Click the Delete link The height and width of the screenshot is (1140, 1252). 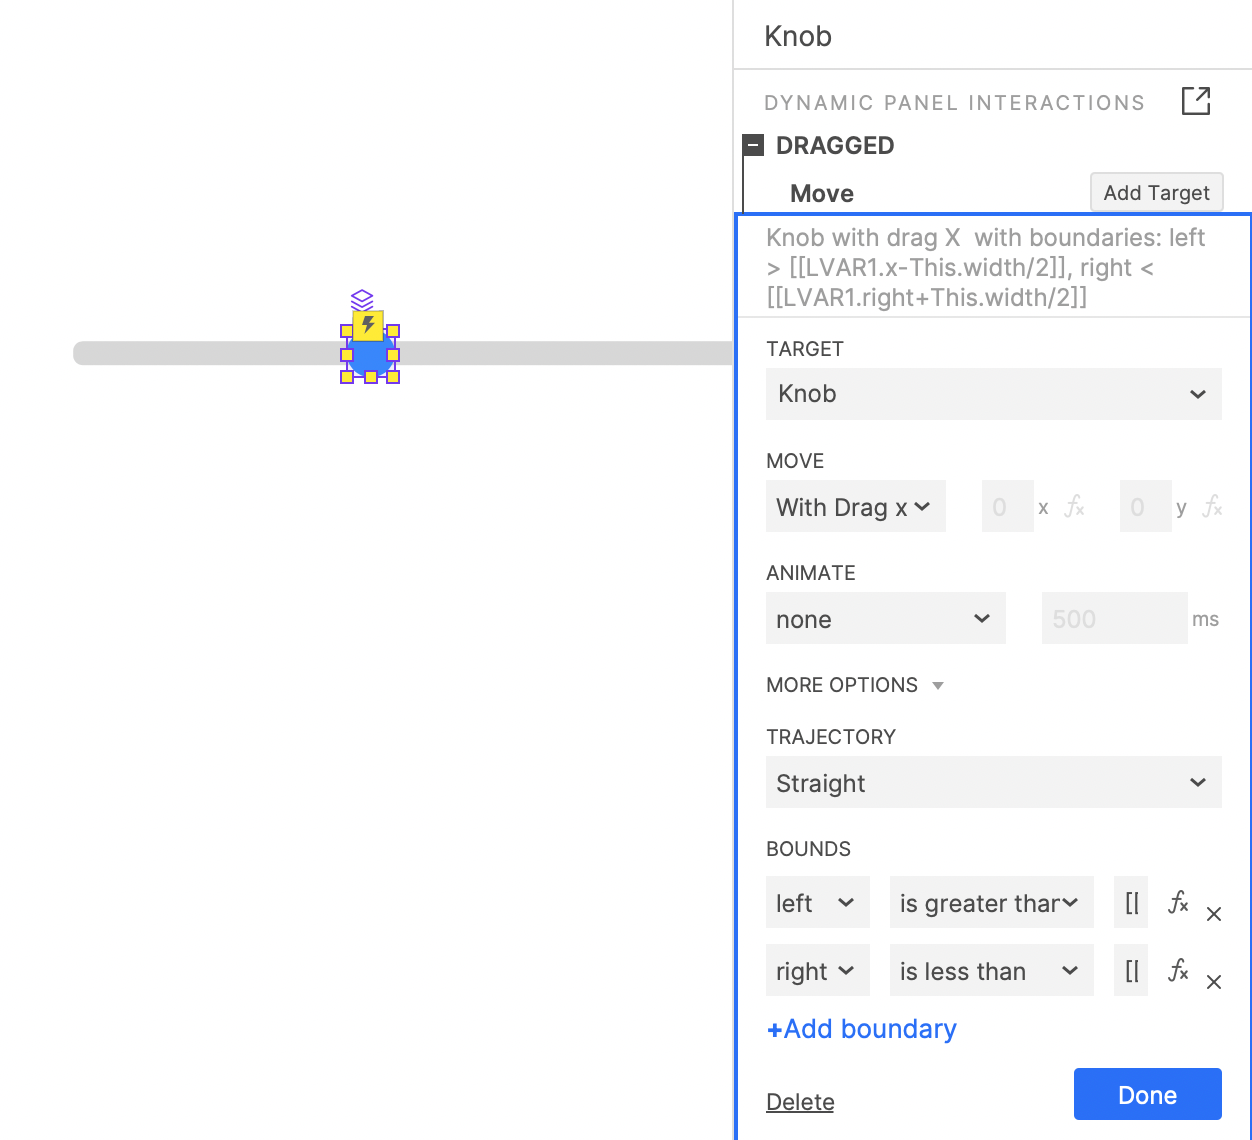(800, 1102)
